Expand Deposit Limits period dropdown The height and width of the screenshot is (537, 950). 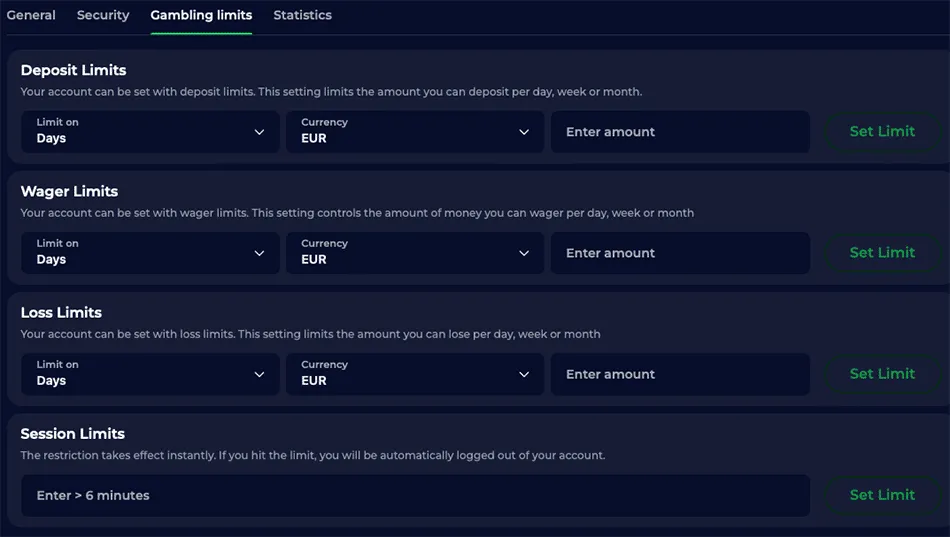click(x=150, y=131)
